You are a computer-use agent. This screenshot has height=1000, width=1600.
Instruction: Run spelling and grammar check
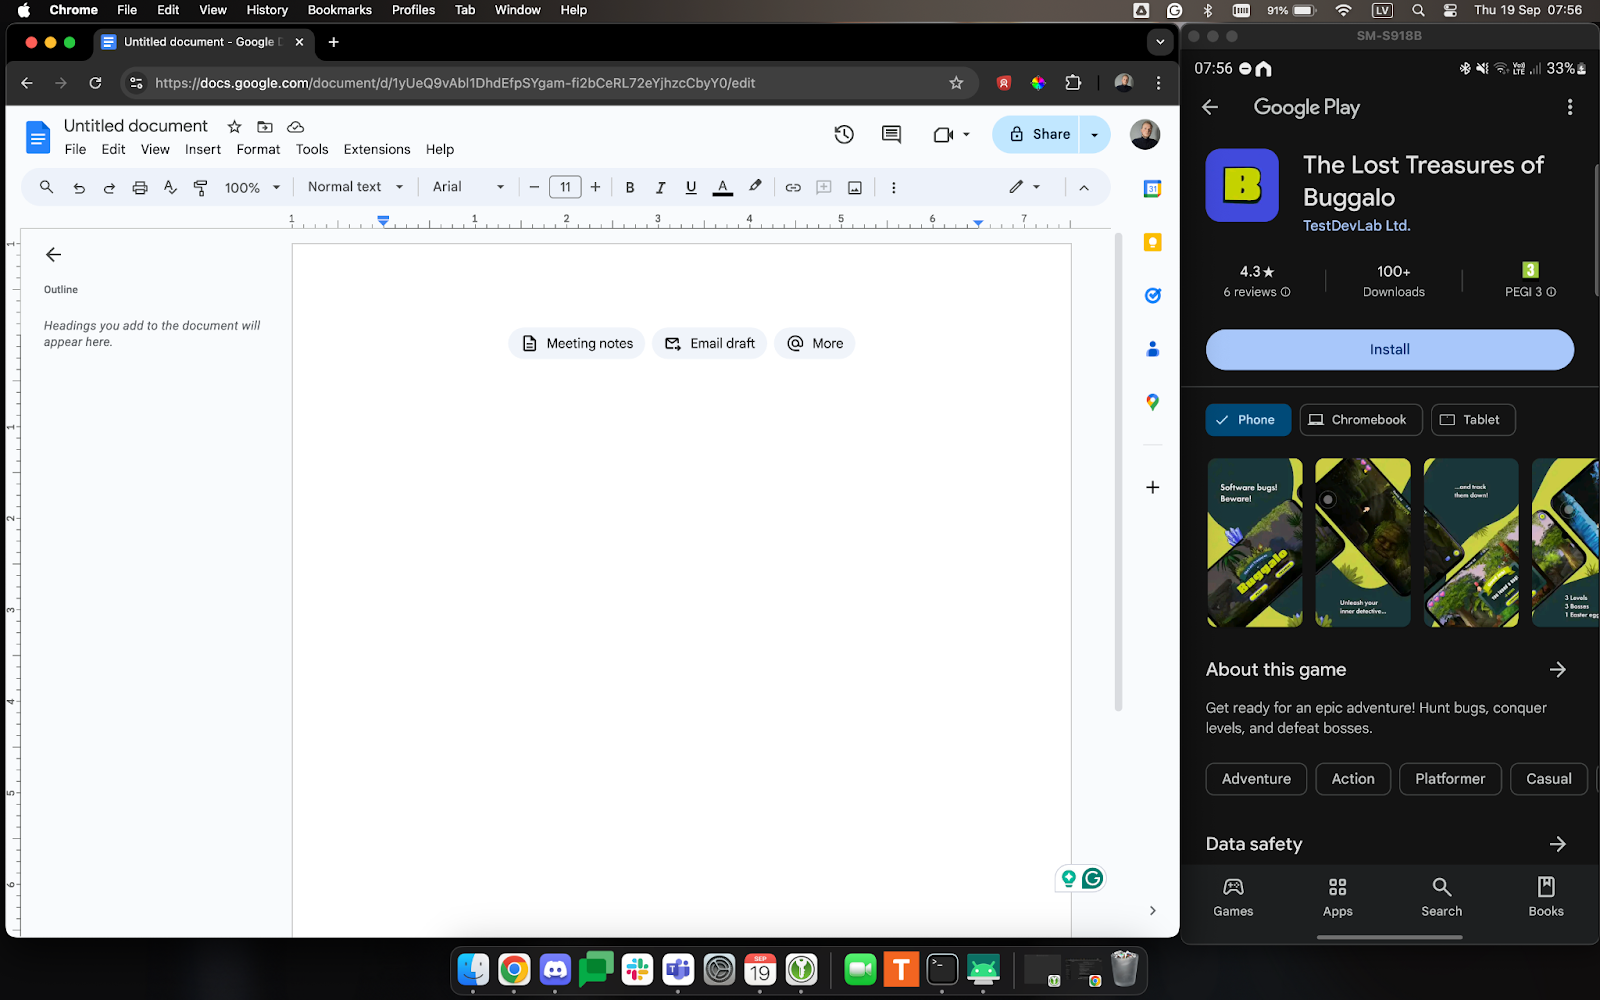(170, 187)
